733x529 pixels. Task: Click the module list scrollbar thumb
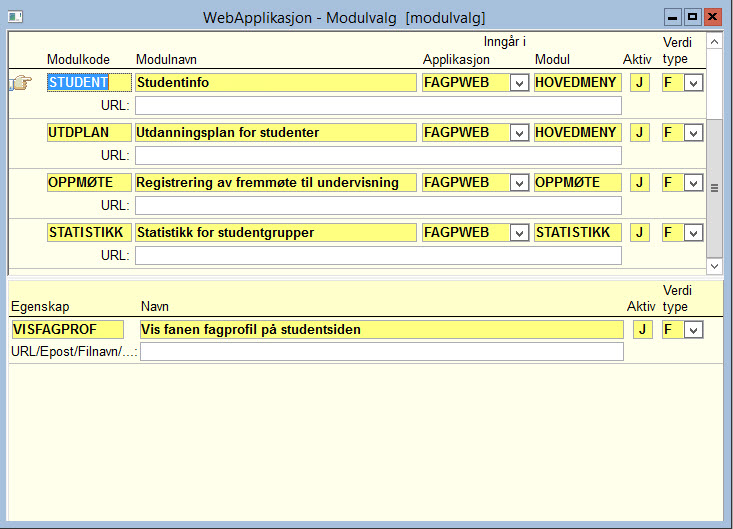pos(714,188)
